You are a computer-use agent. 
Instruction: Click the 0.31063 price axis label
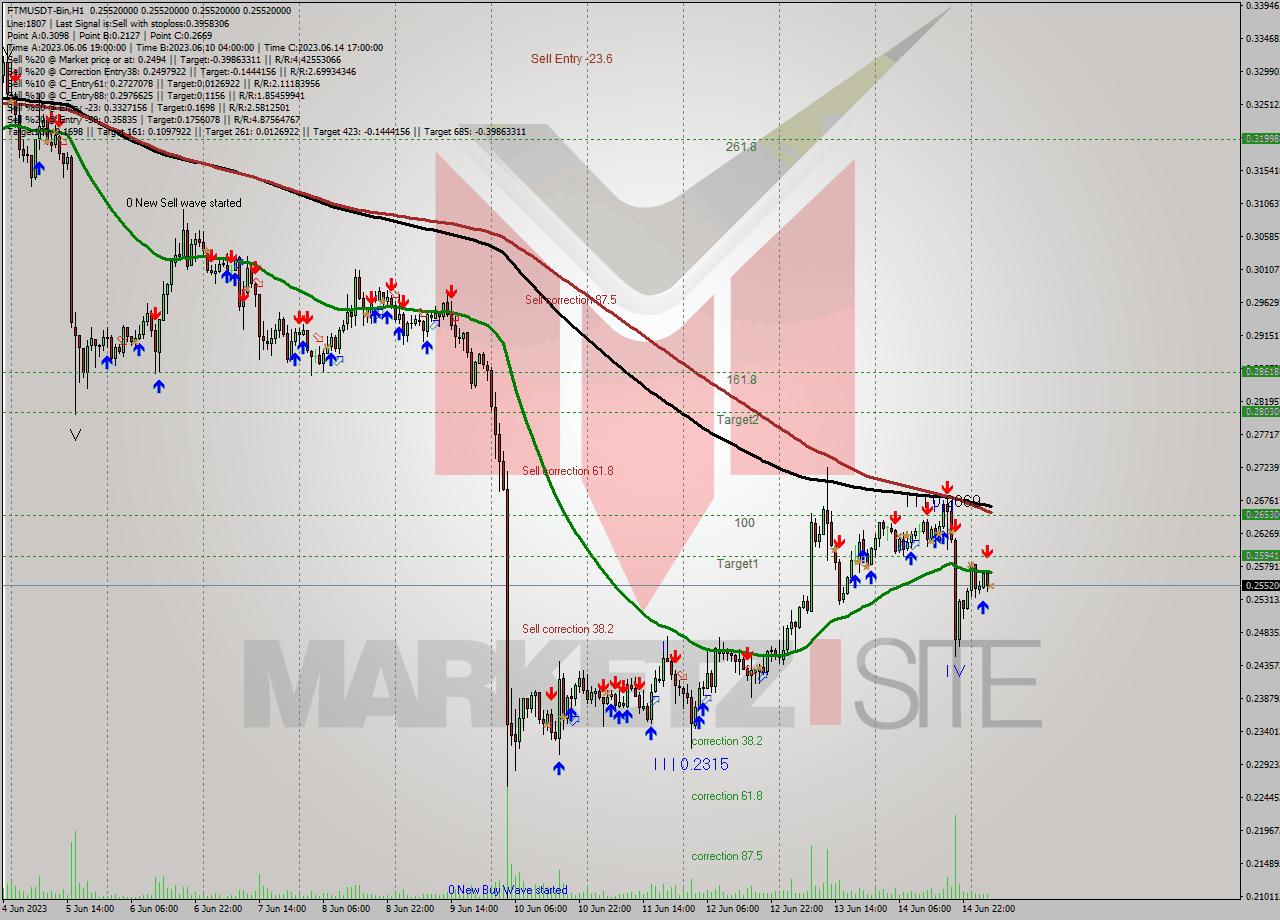[x=1263, y=204]
